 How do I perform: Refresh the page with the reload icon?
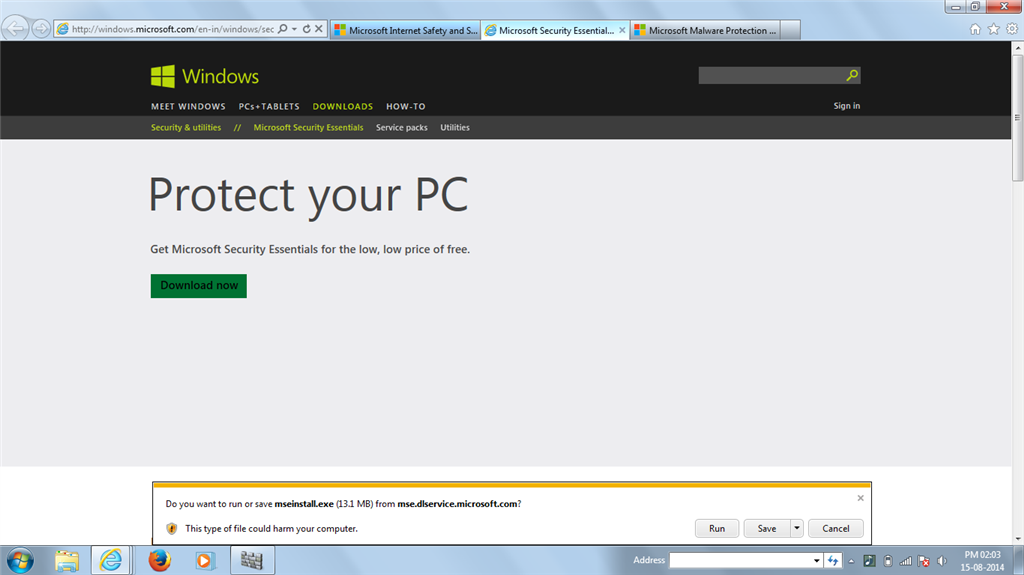point(306,29)
